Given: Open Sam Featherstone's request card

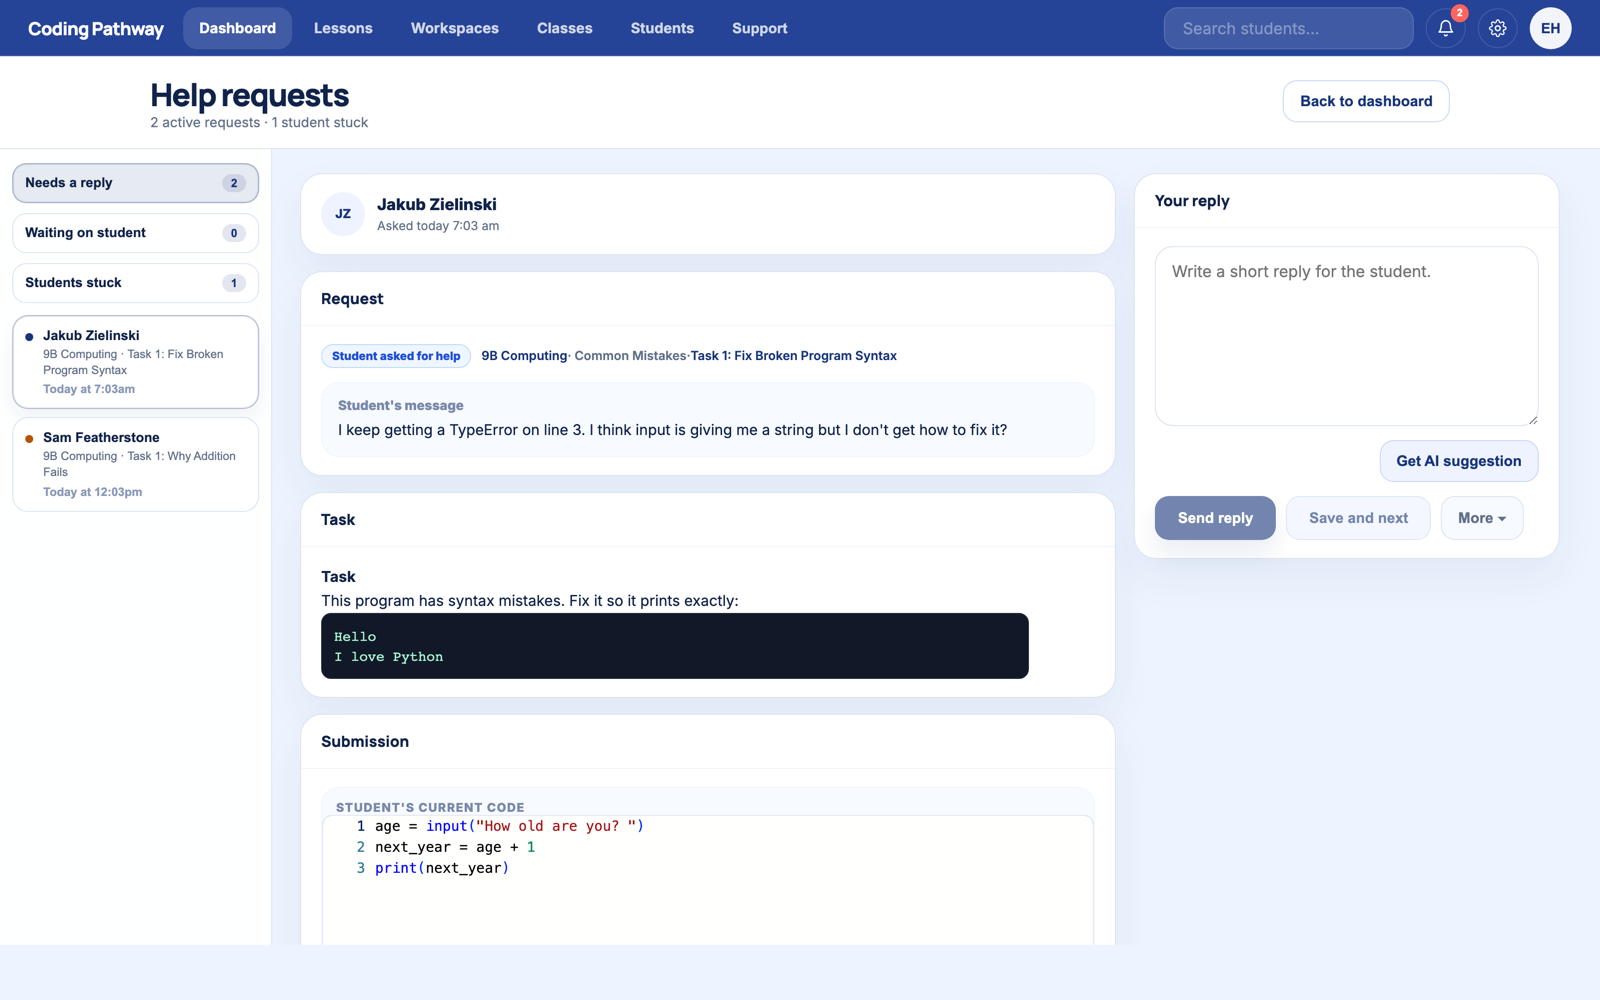Looking at the screenshot, I should pyautogui.click(x=135, y=464).
